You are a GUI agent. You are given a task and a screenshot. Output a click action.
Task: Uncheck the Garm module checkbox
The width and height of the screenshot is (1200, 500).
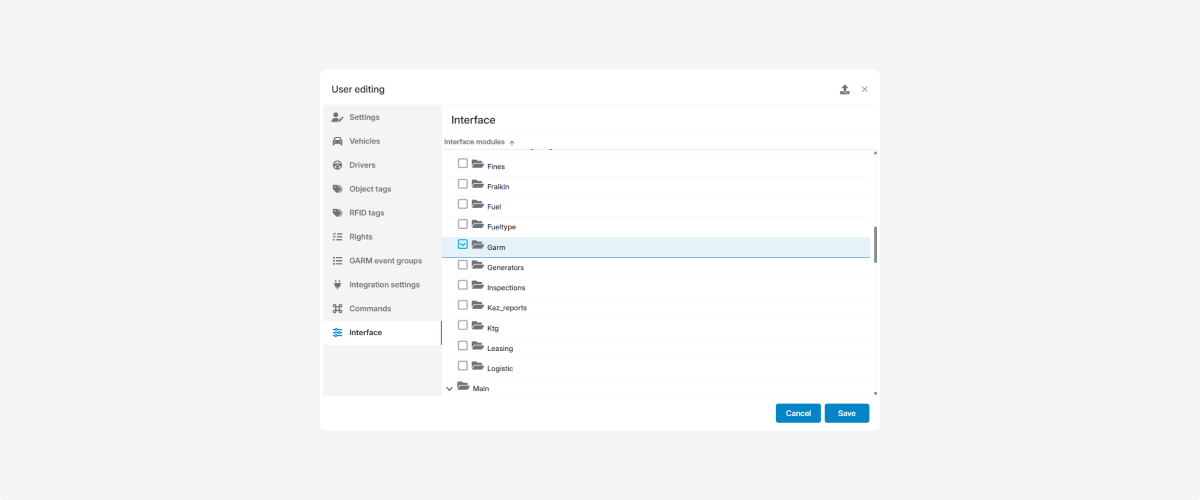(463, 244)
